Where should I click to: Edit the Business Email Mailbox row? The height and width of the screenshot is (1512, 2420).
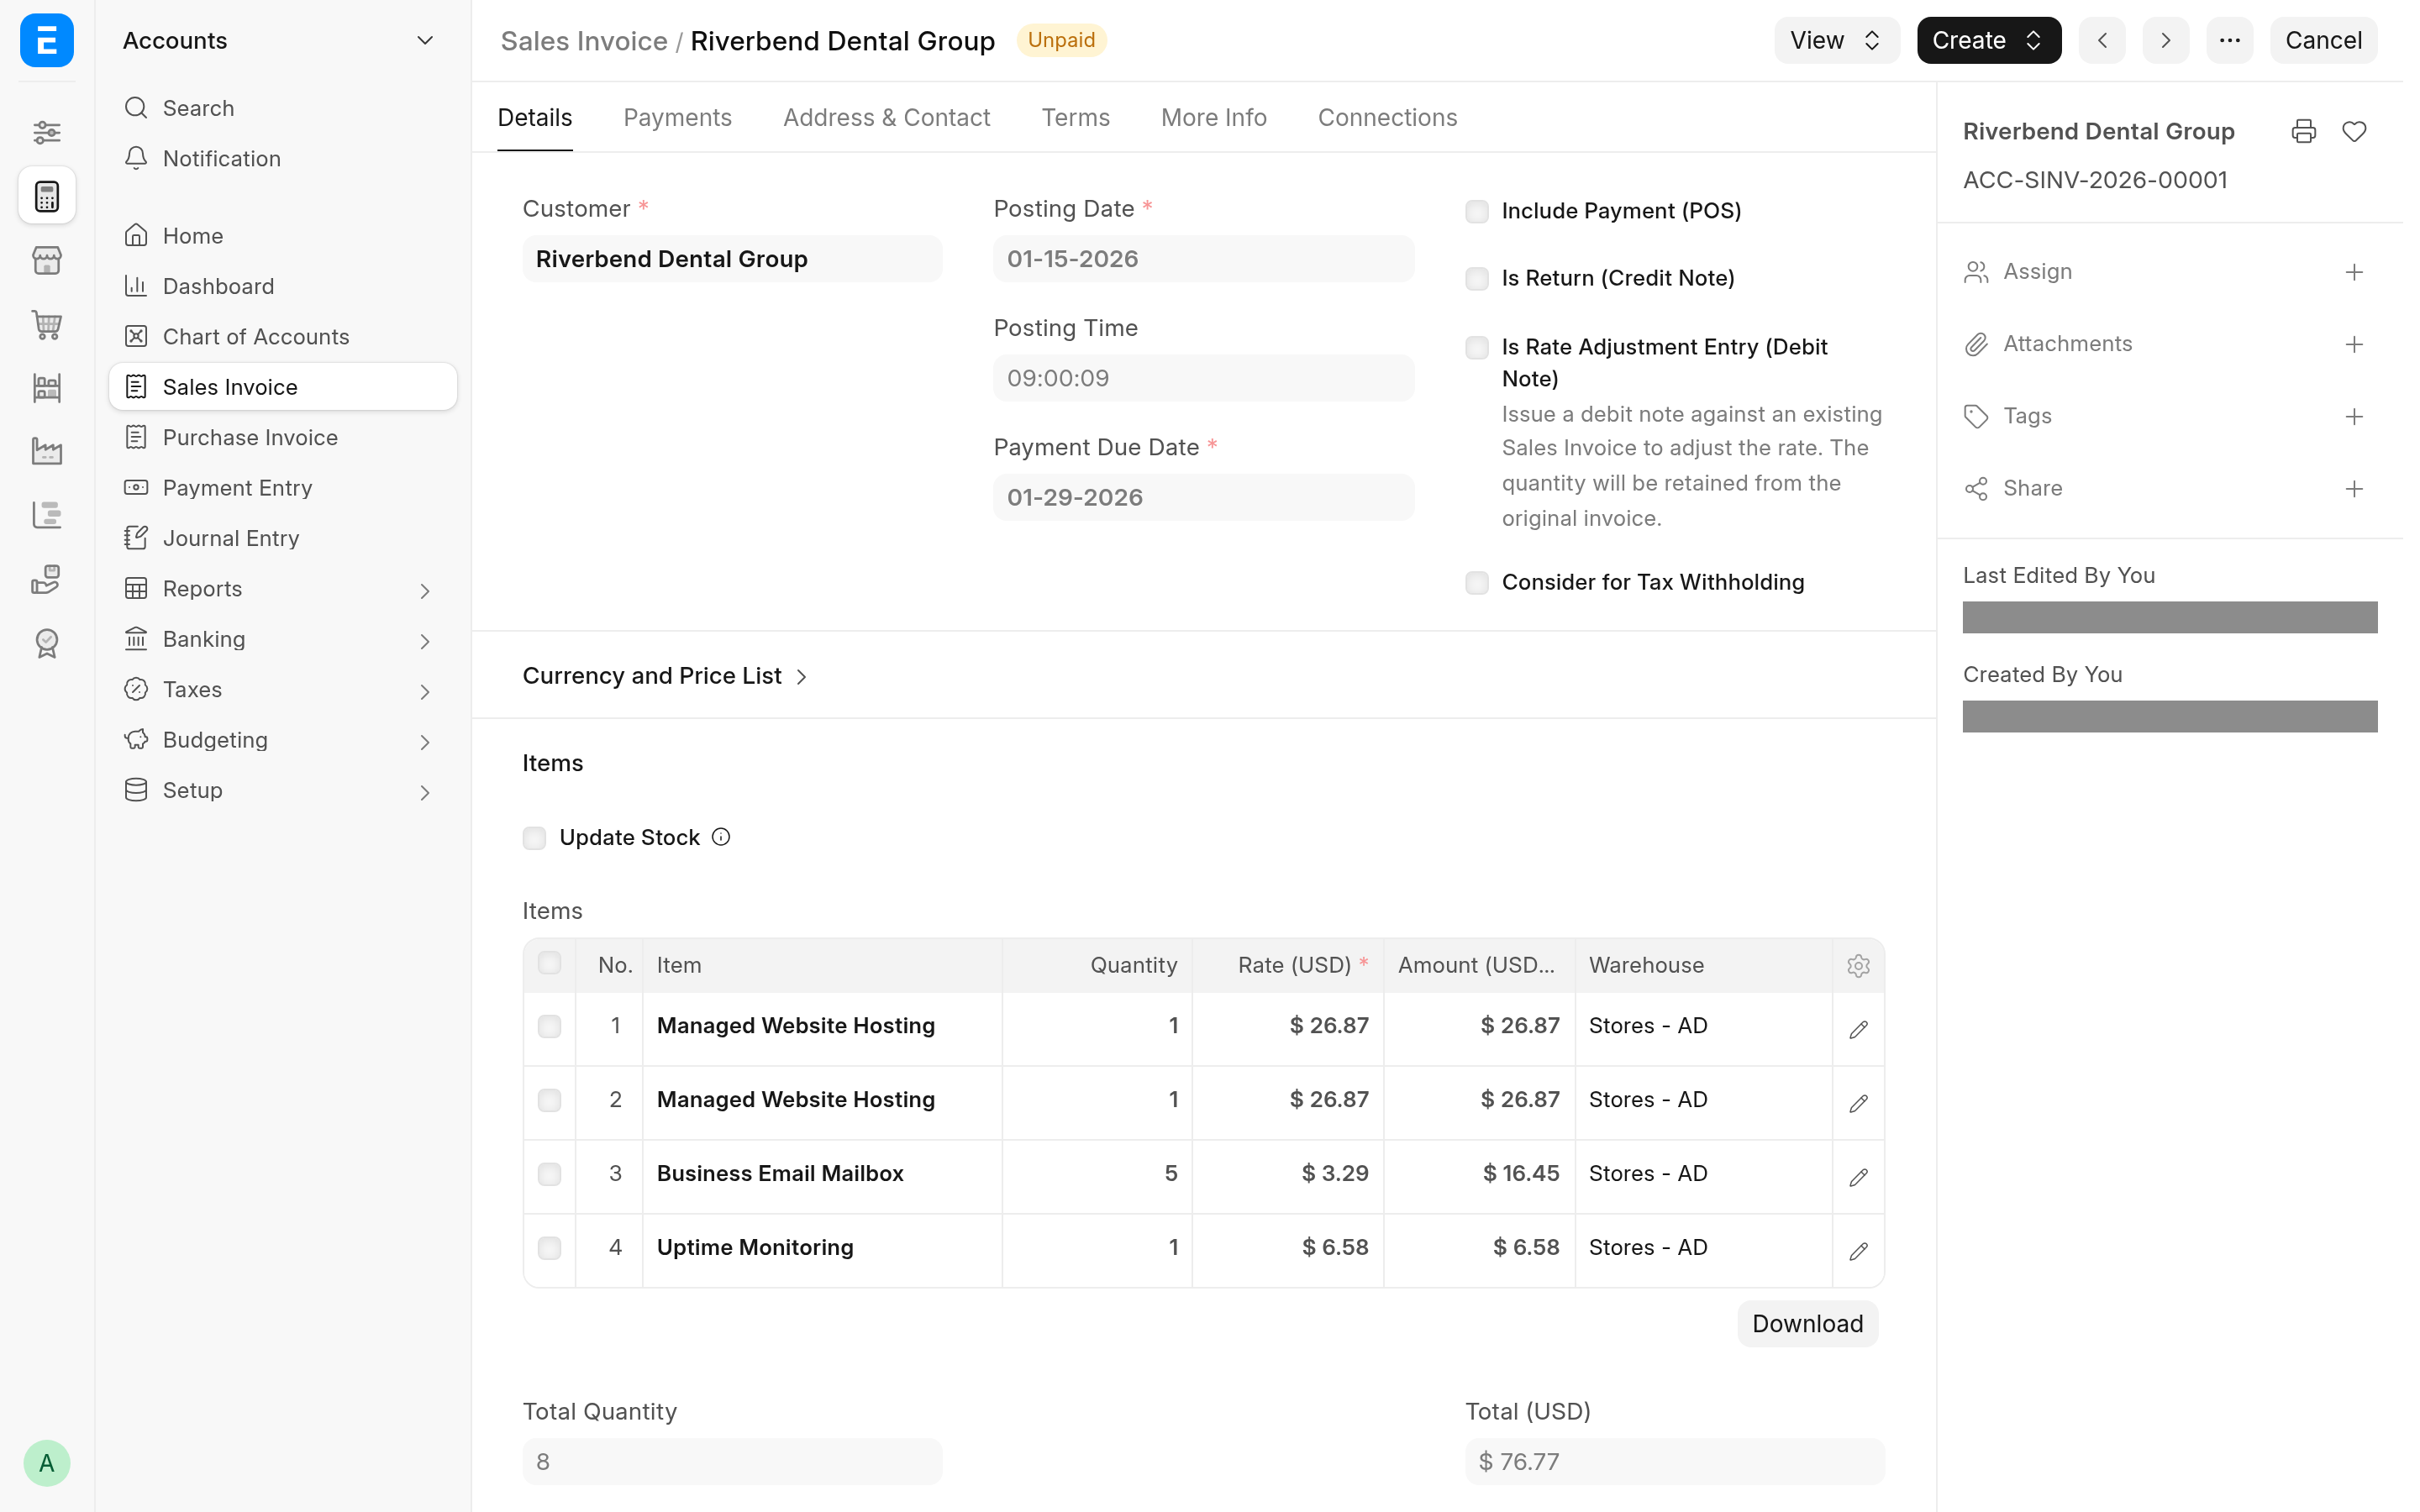1858,1176
